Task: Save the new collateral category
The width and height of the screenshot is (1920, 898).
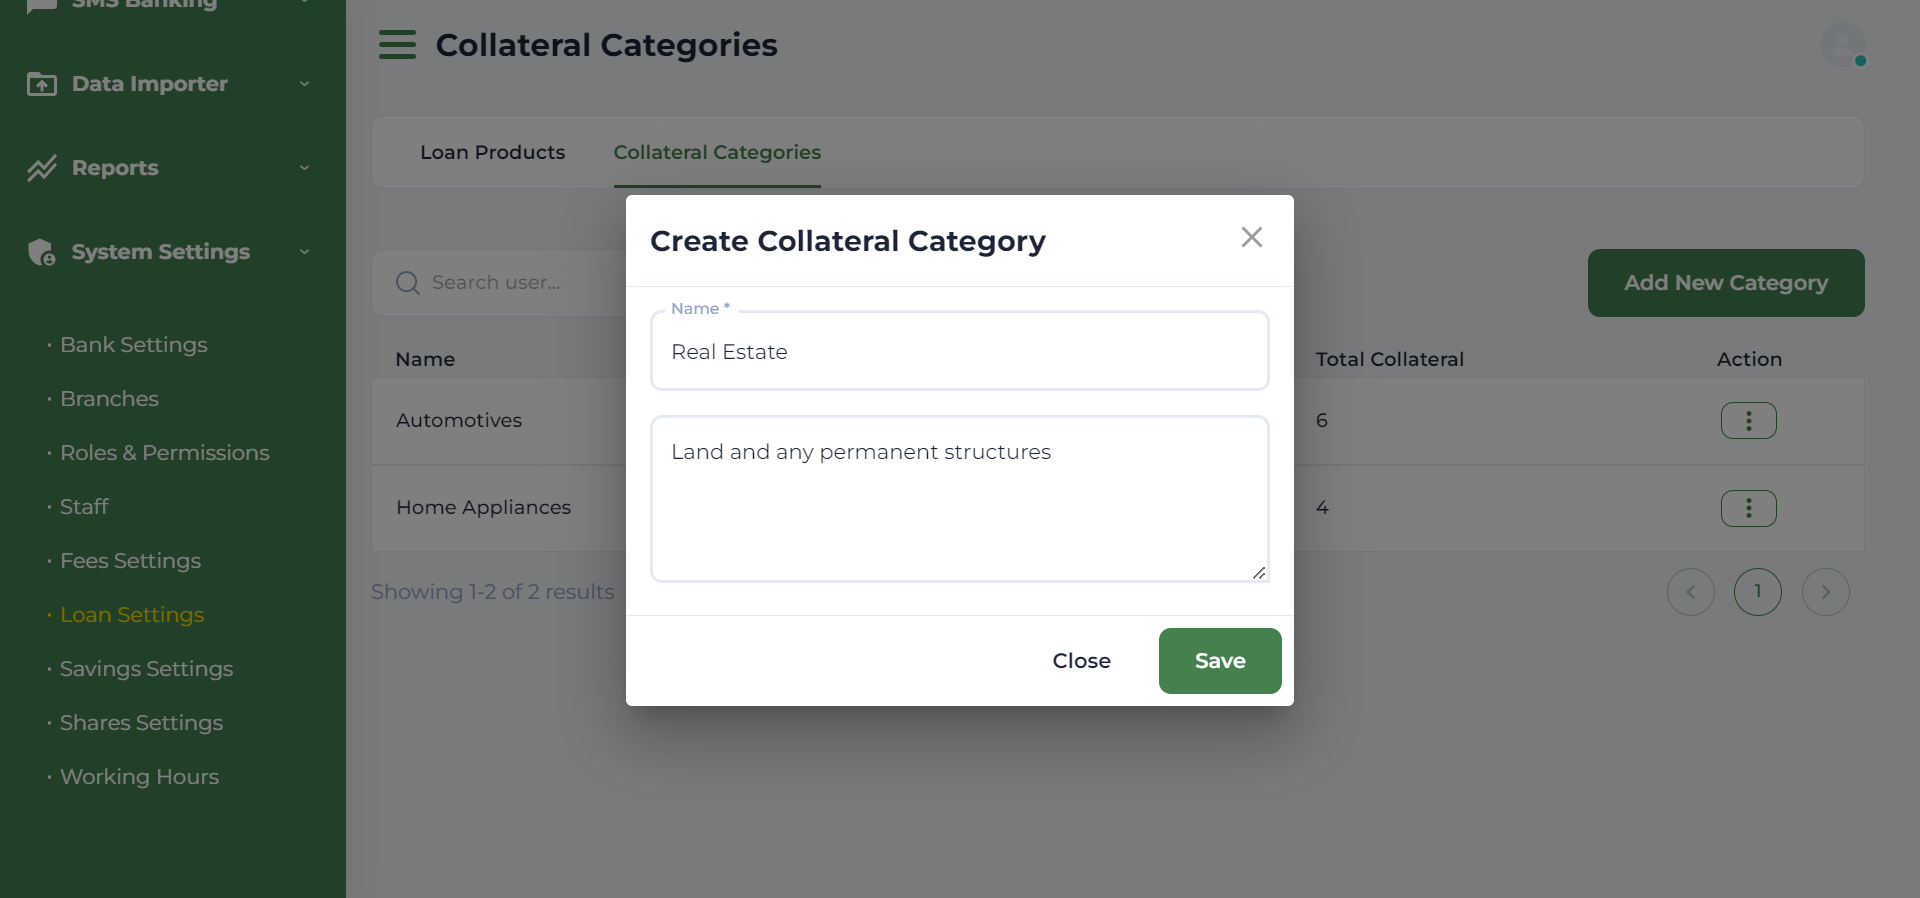Action: click(1219, 661)
